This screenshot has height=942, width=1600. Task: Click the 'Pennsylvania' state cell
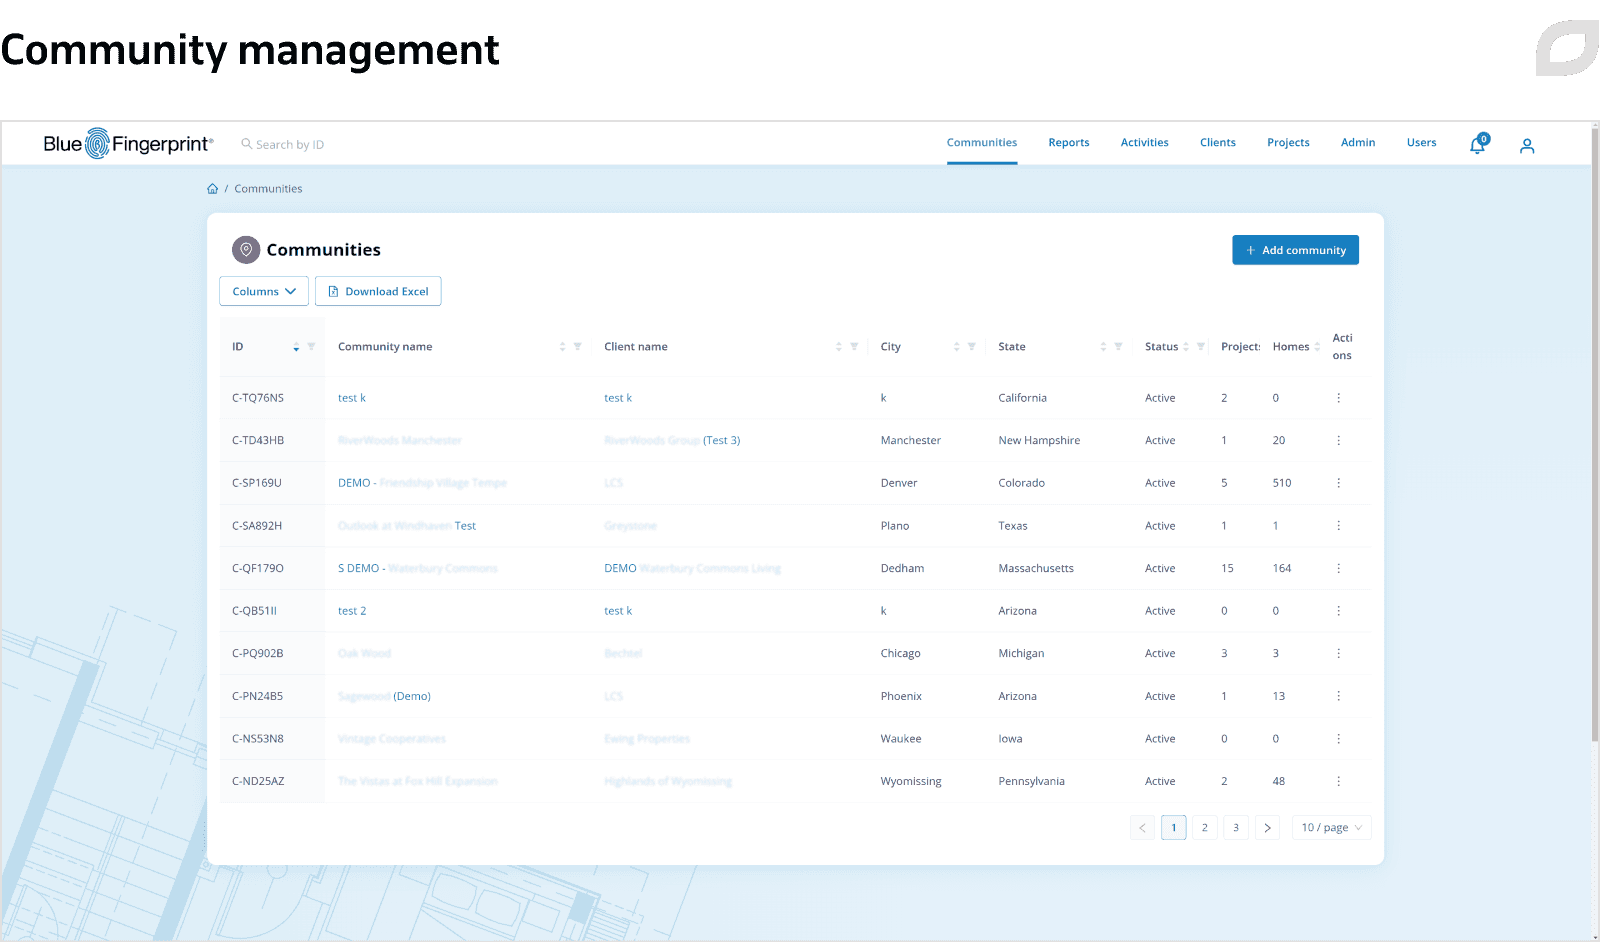[x=1031, y=782]
